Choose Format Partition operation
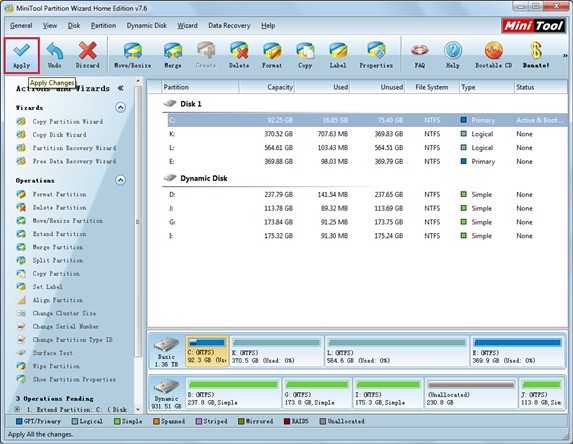The image size is (573, 444). [60, 194]
